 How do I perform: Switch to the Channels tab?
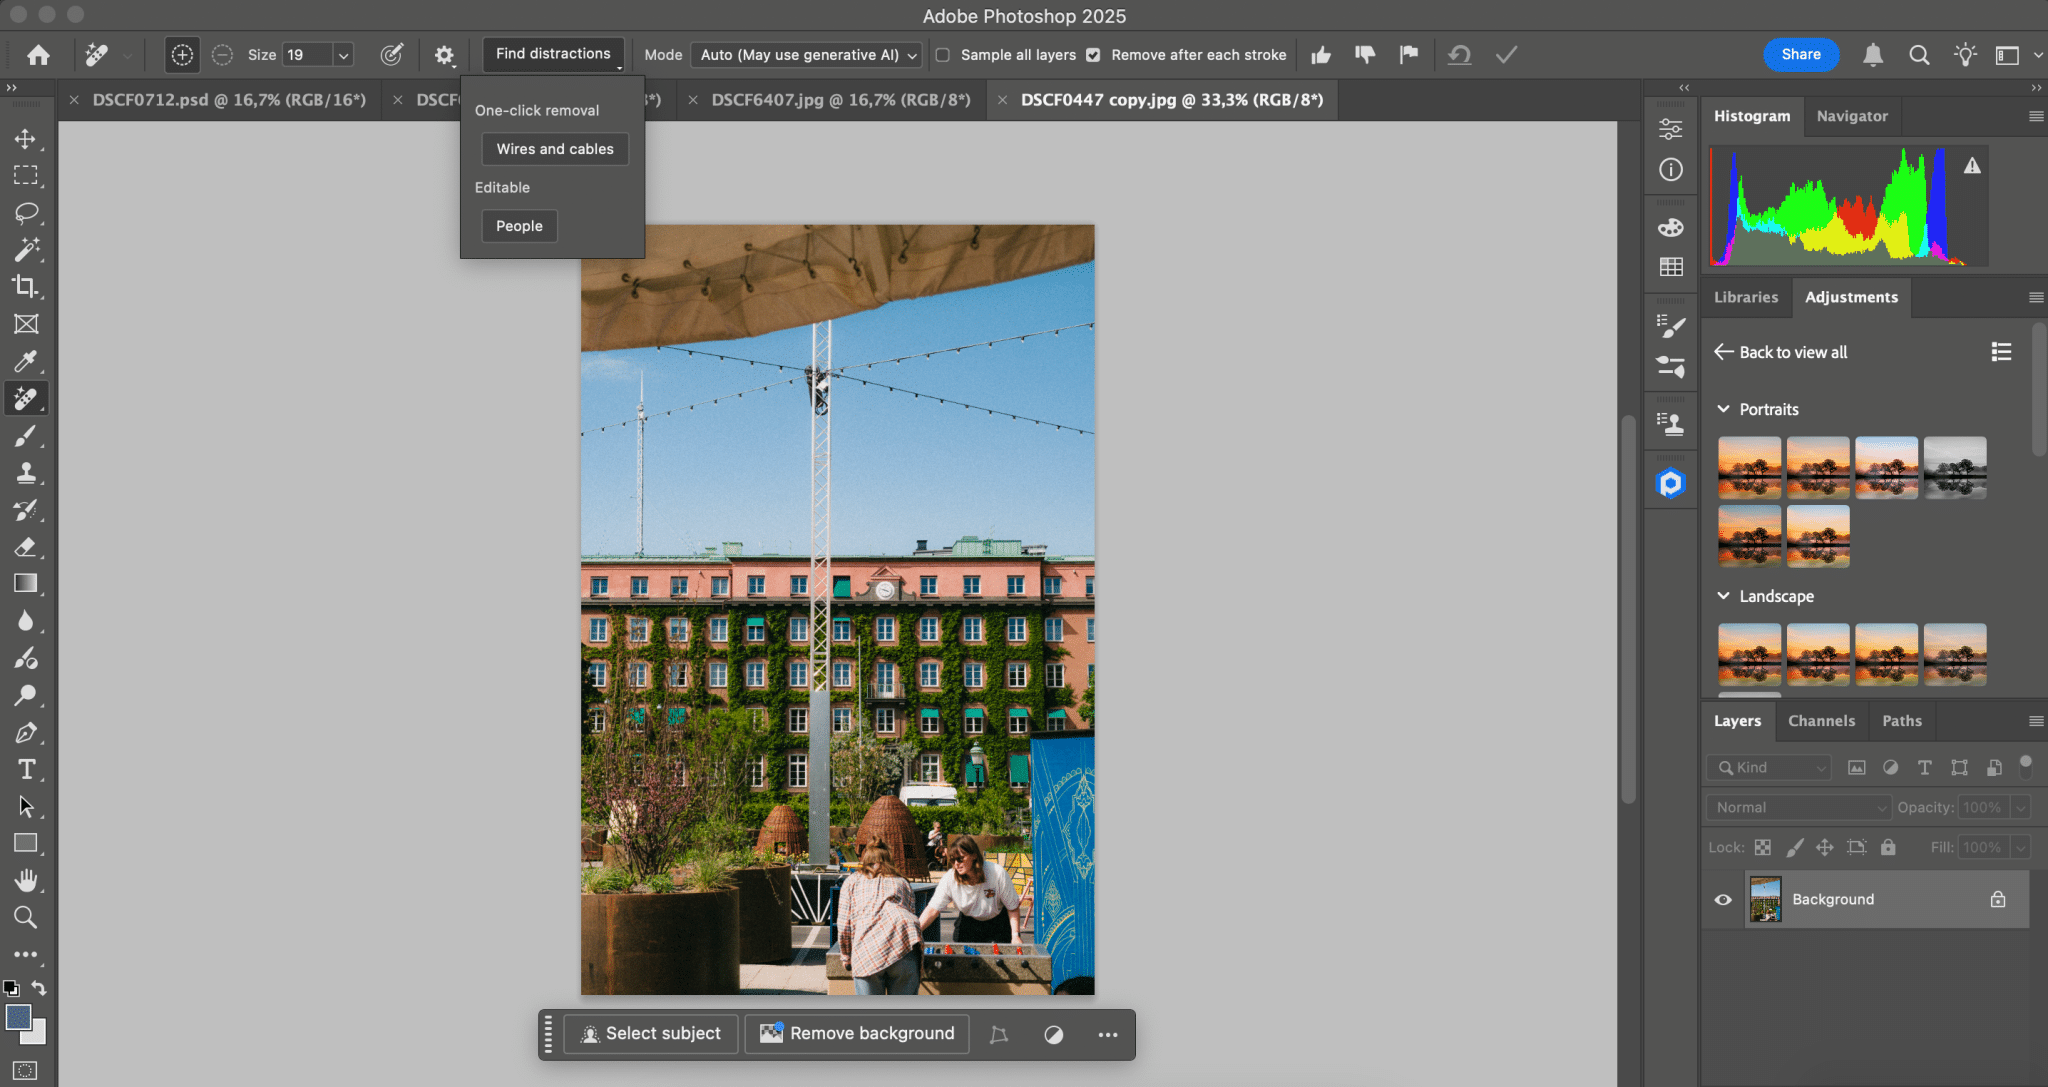(1821, 720)
